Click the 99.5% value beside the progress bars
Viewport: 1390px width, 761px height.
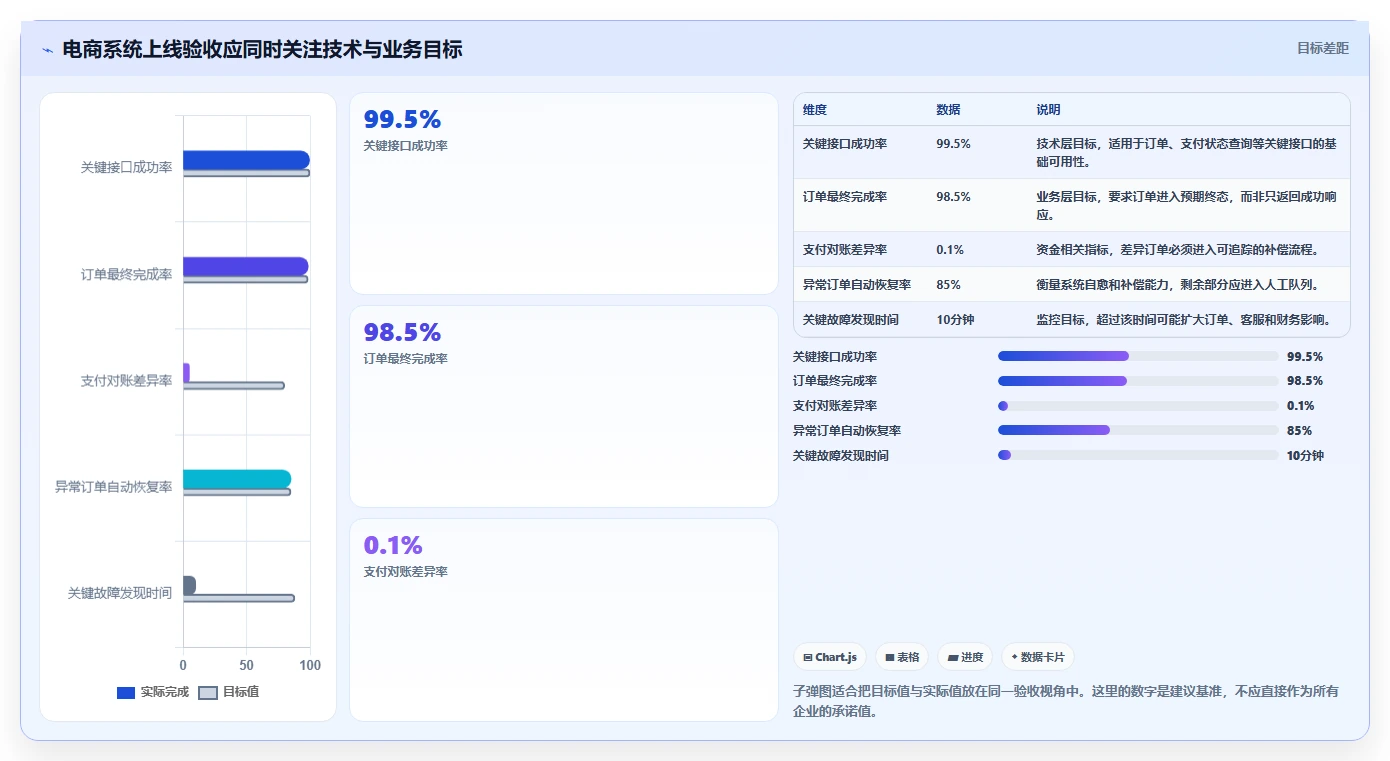(x=1305, y=357)
